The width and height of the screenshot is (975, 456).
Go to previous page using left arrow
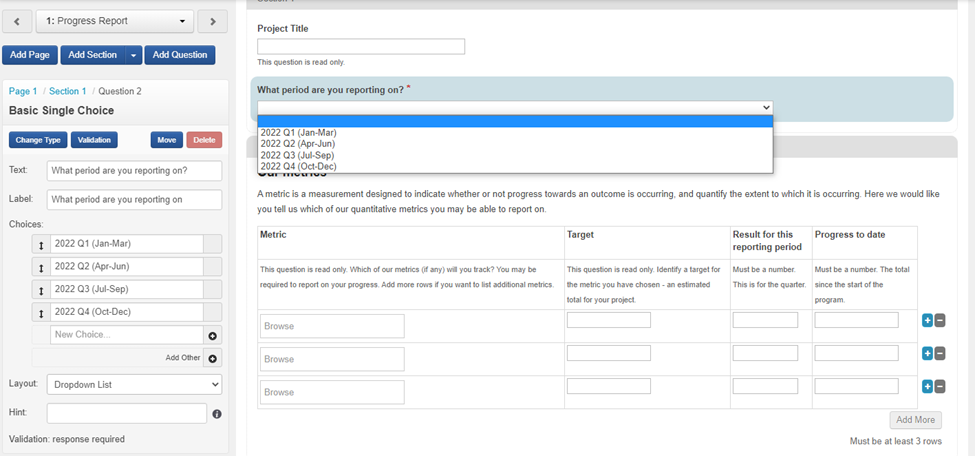tap(16, 21)
